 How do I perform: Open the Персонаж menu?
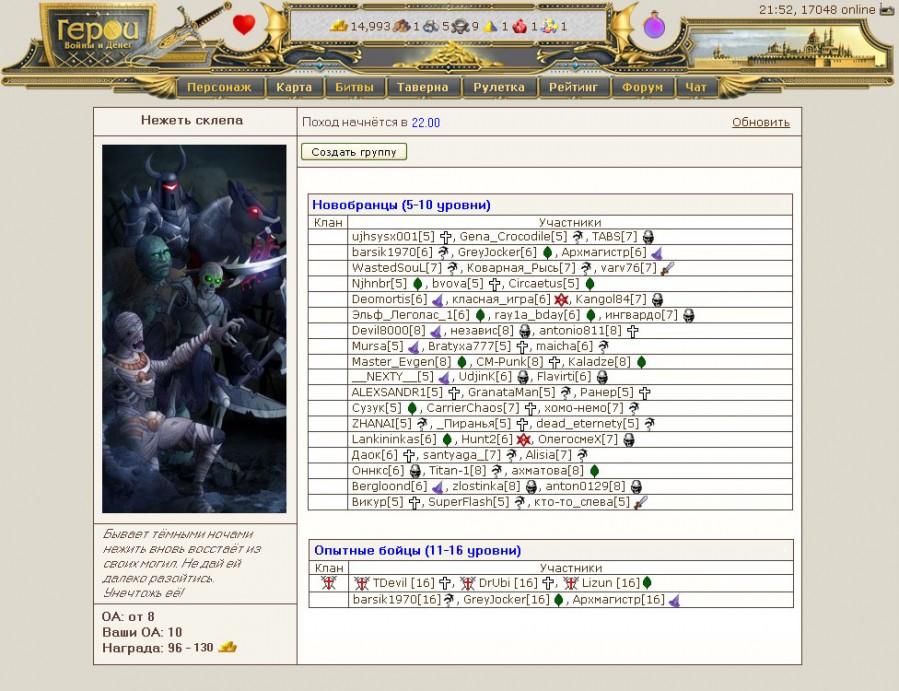219,87
